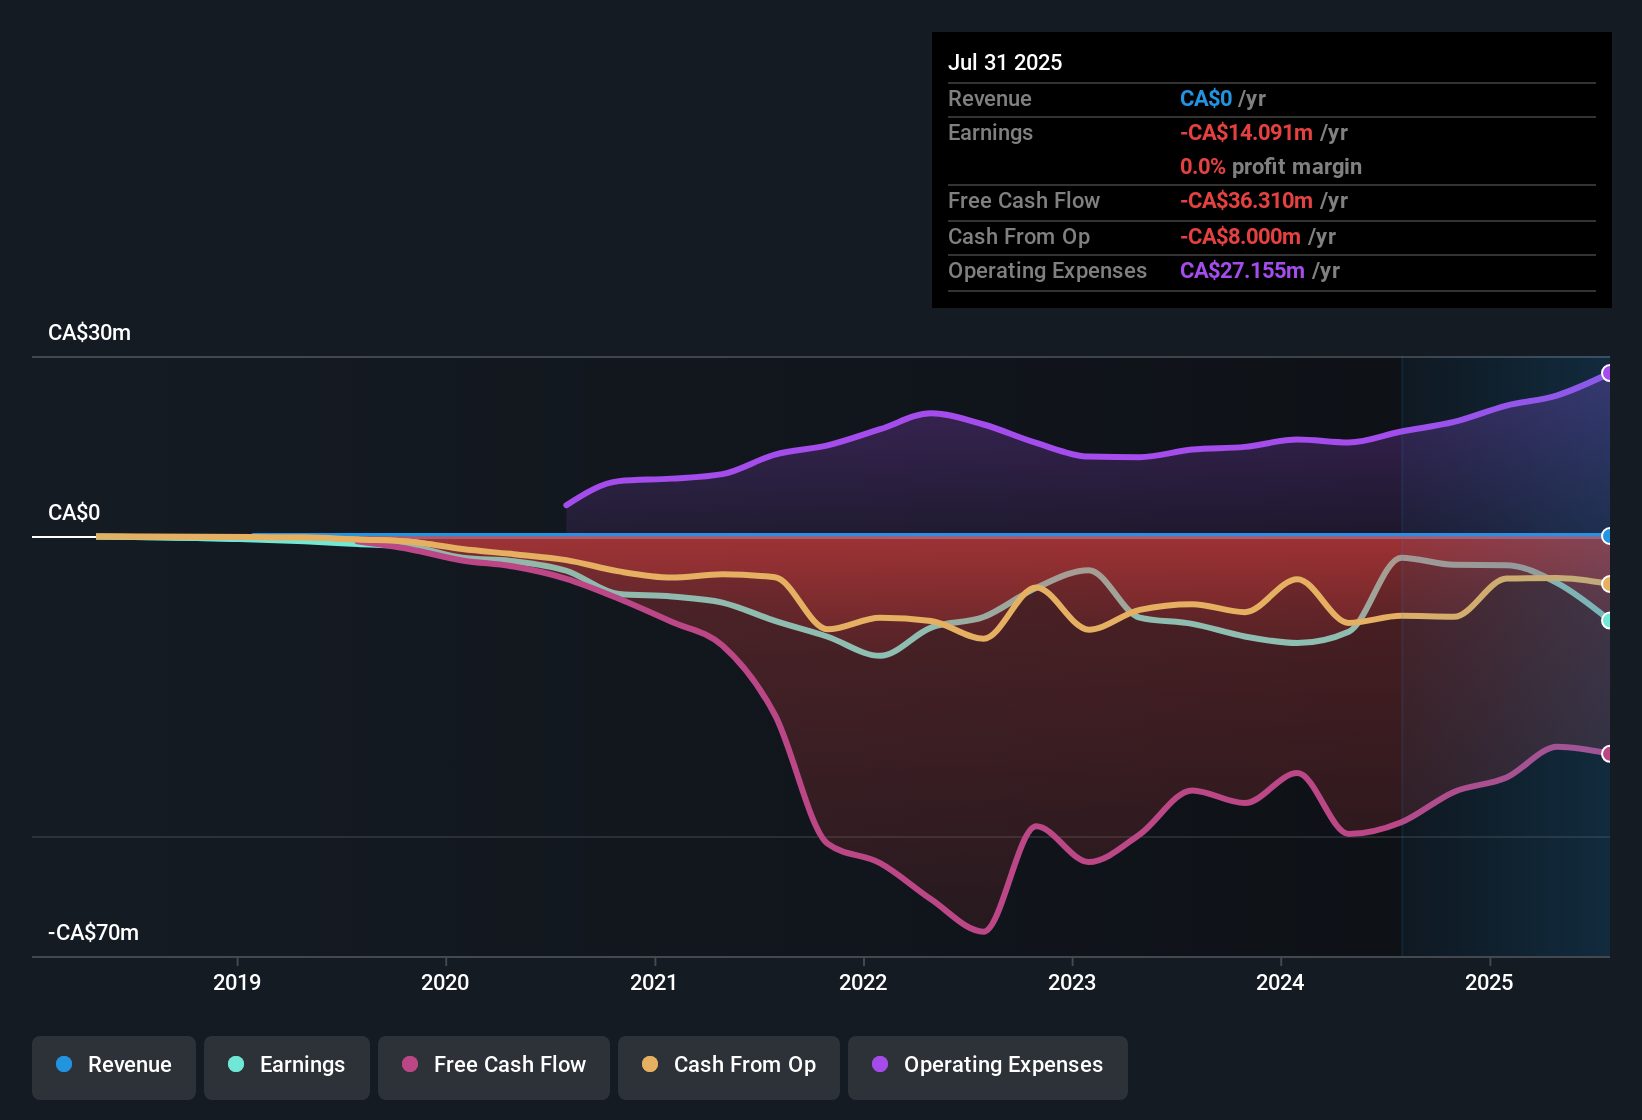1642x1120 pixels.
Task: Select the blue Revenue endpoint marker
Action: click(1608, 536)
